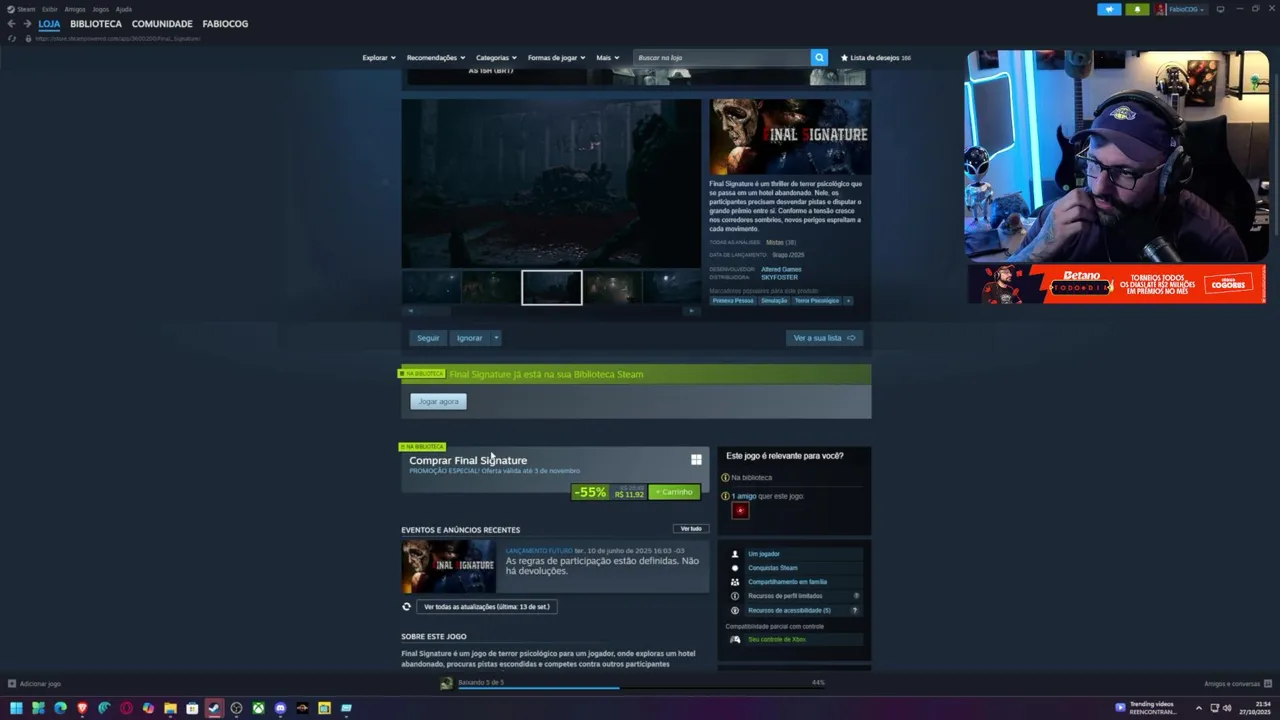
Task: Open Steam from the taskbar
Action: 214,708
